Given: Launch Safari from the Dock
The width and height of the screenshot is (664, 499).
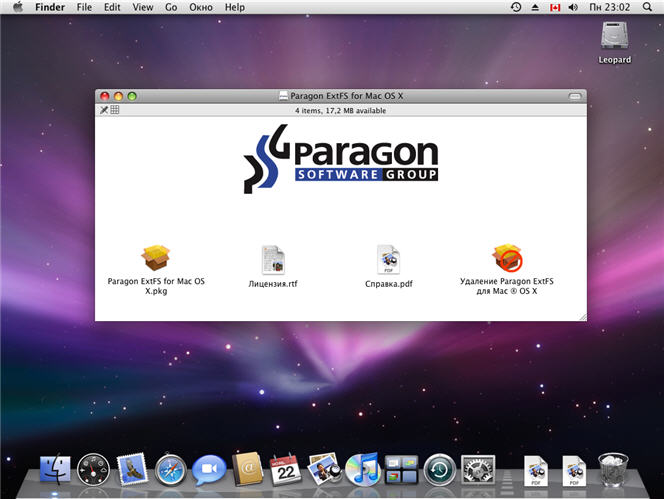Looking at the screenshot, I should click(x=171, y=470).
